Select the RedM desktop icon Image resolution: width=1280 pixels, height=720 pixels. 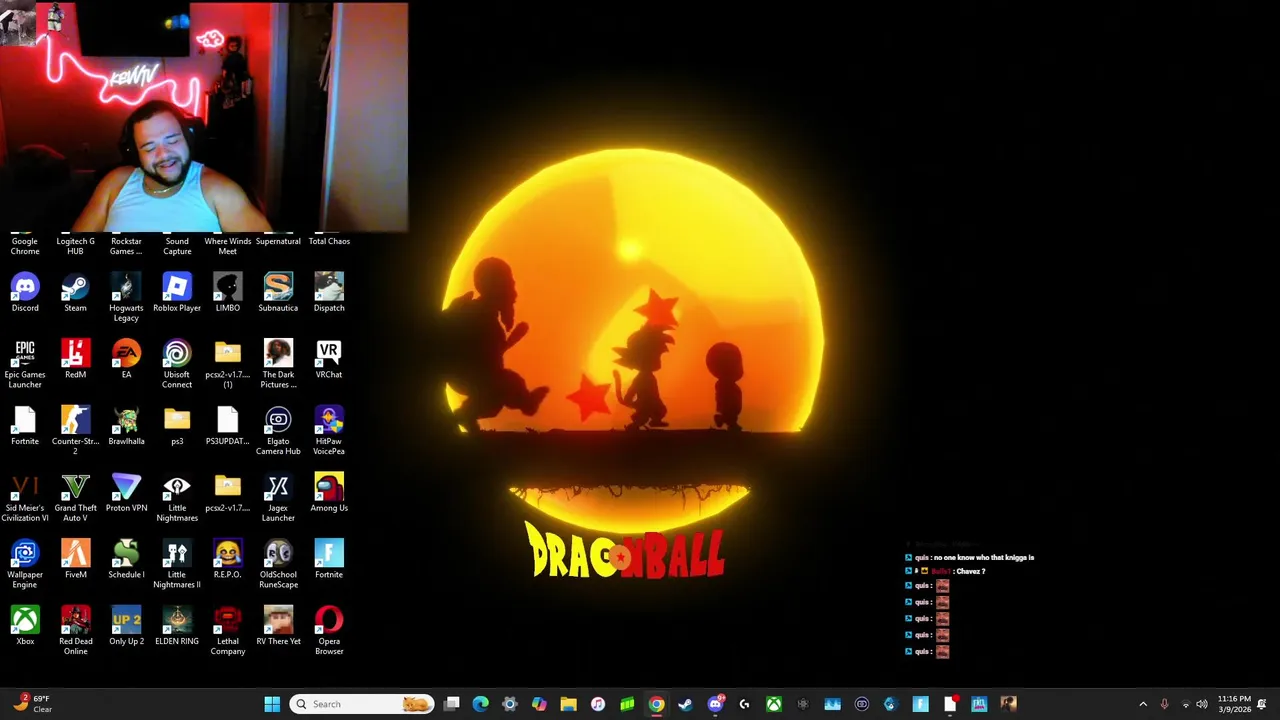(x=75, y=360)
